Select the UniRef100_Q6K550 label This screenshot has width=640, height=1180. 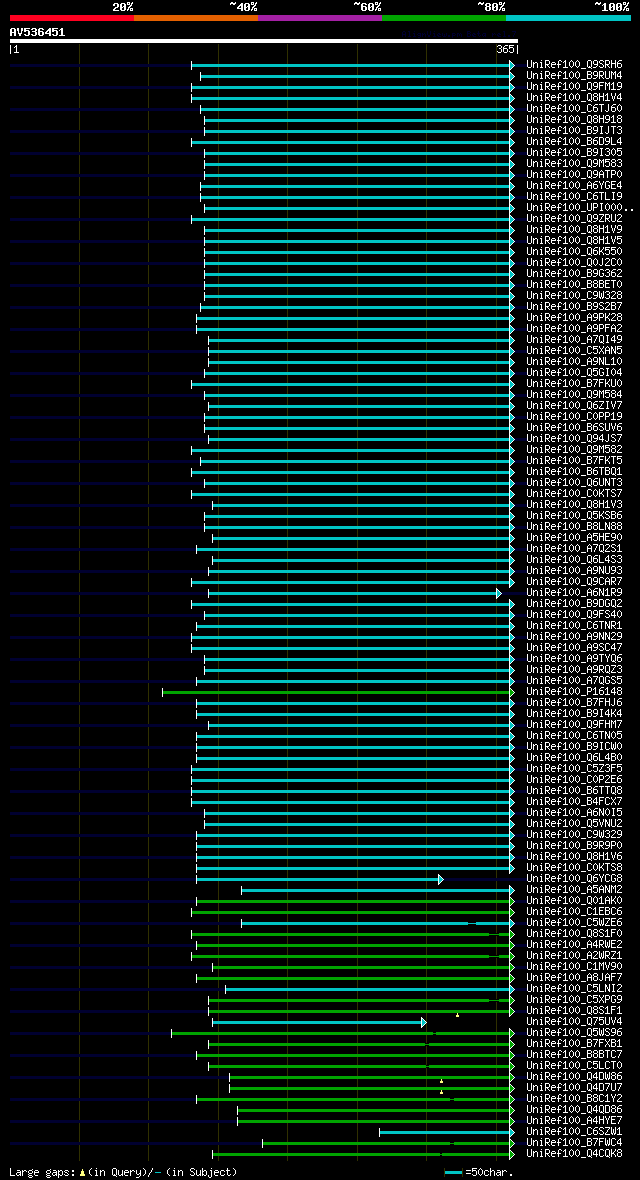574,251
